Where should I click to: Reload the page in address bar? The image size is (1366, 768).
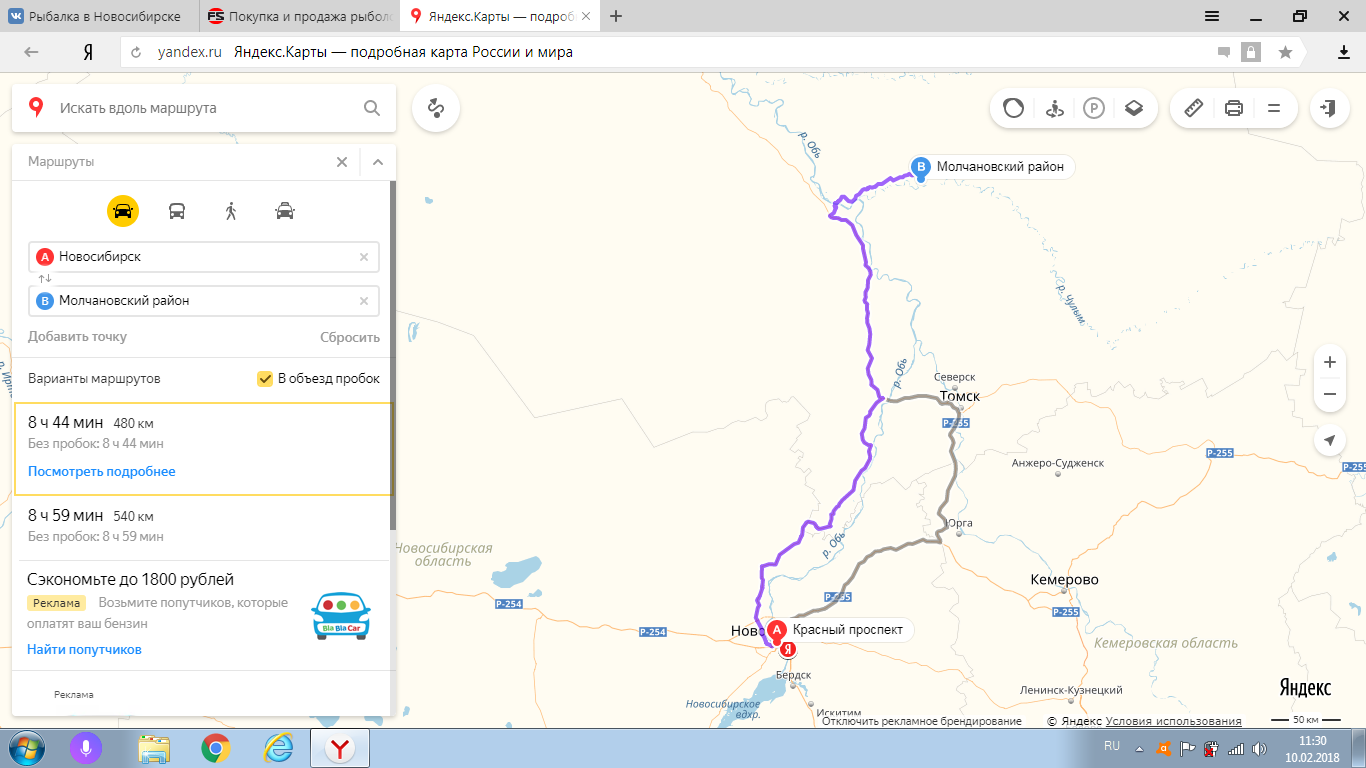click(x=136, y=52)
